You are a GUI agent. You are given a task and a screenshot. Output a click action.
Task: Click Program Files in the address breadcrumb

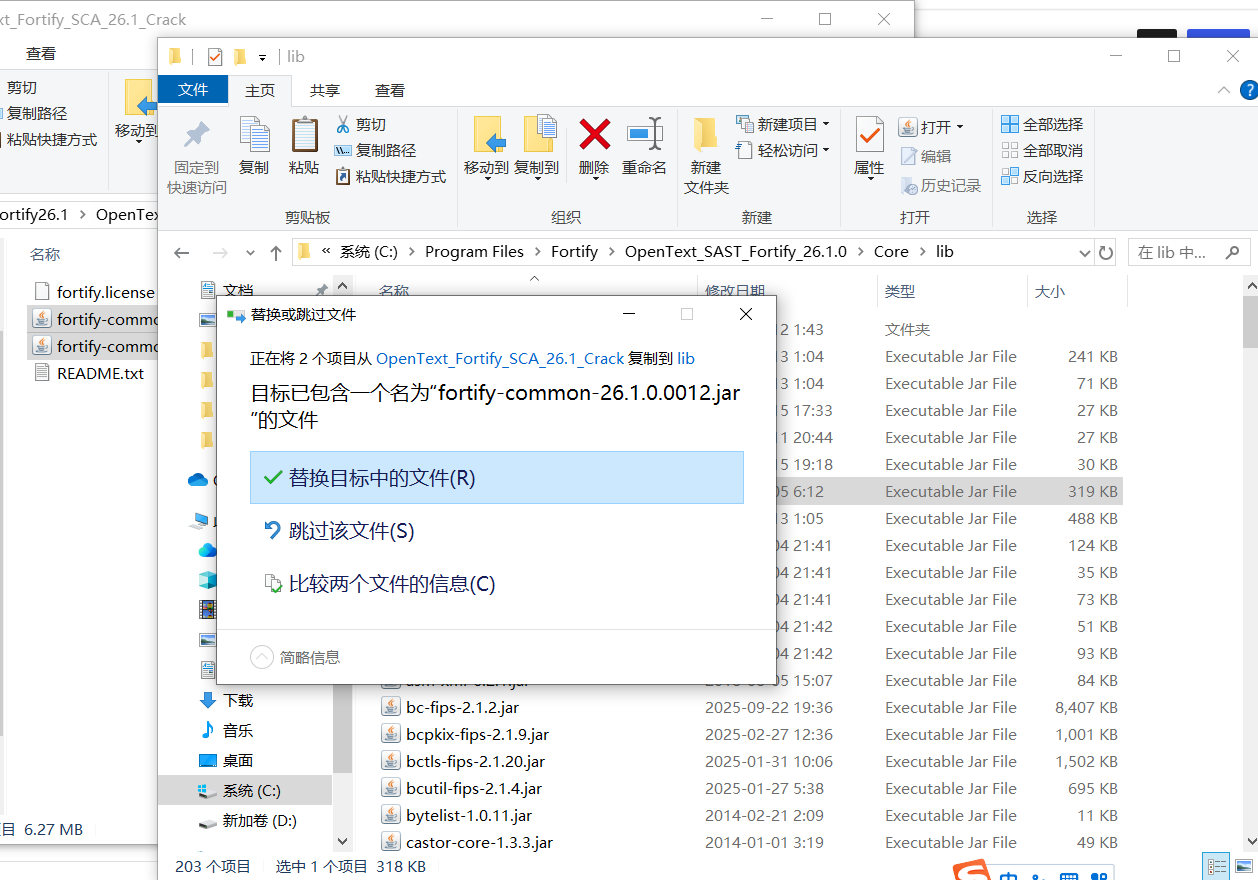coord(474,252)
